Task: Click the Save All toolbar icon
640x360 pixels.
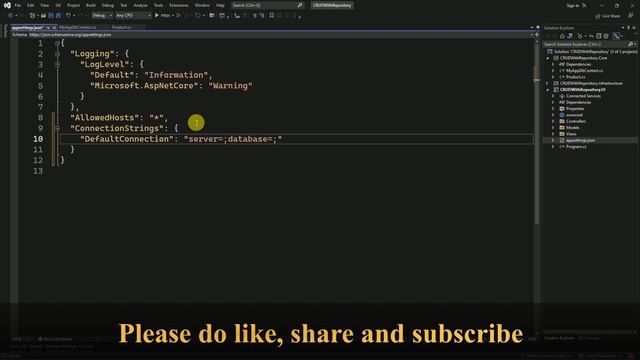Action: (58, 16)
